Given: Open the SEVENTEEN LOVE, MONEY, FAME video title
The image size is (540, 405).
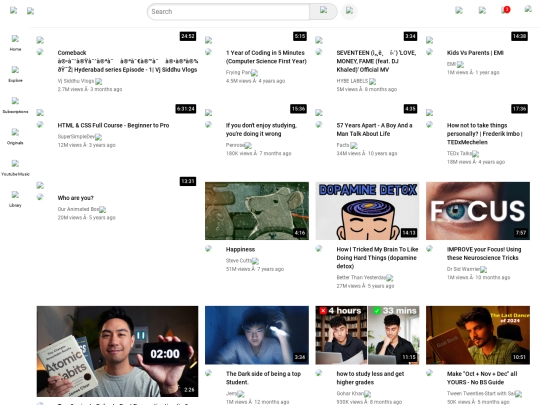Looking at the screenshot, I should 376,61.
